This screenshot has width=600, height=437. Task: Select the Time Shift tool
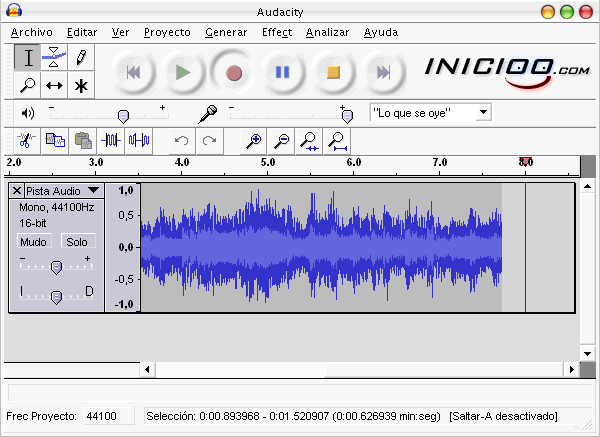click(x=54, y=85)
